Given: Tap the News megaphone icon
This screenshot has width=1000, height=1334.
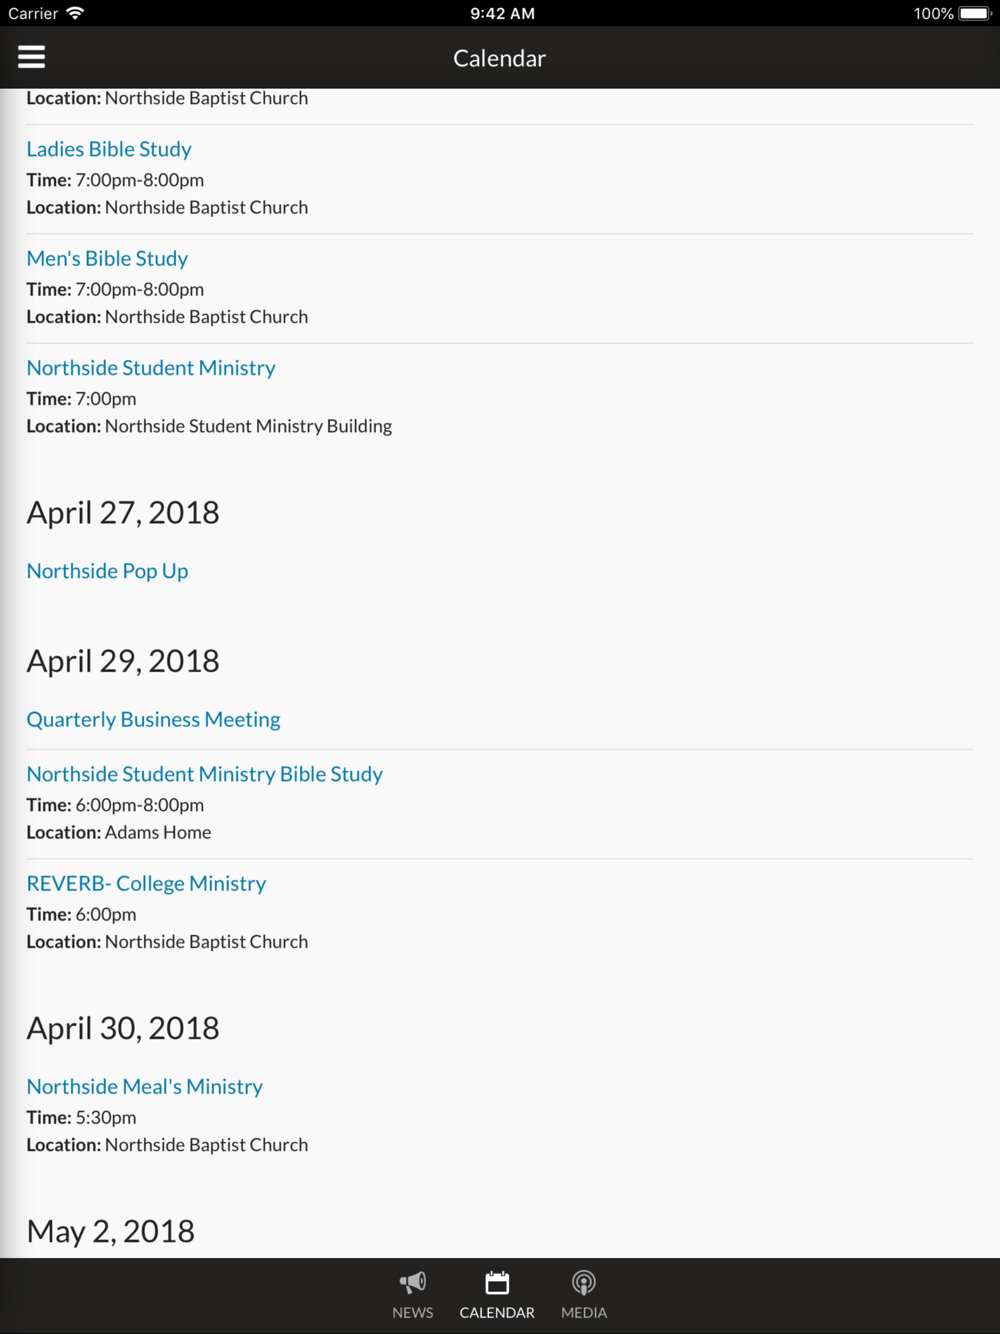Looking at the screenshot, I should (413, 1282).
